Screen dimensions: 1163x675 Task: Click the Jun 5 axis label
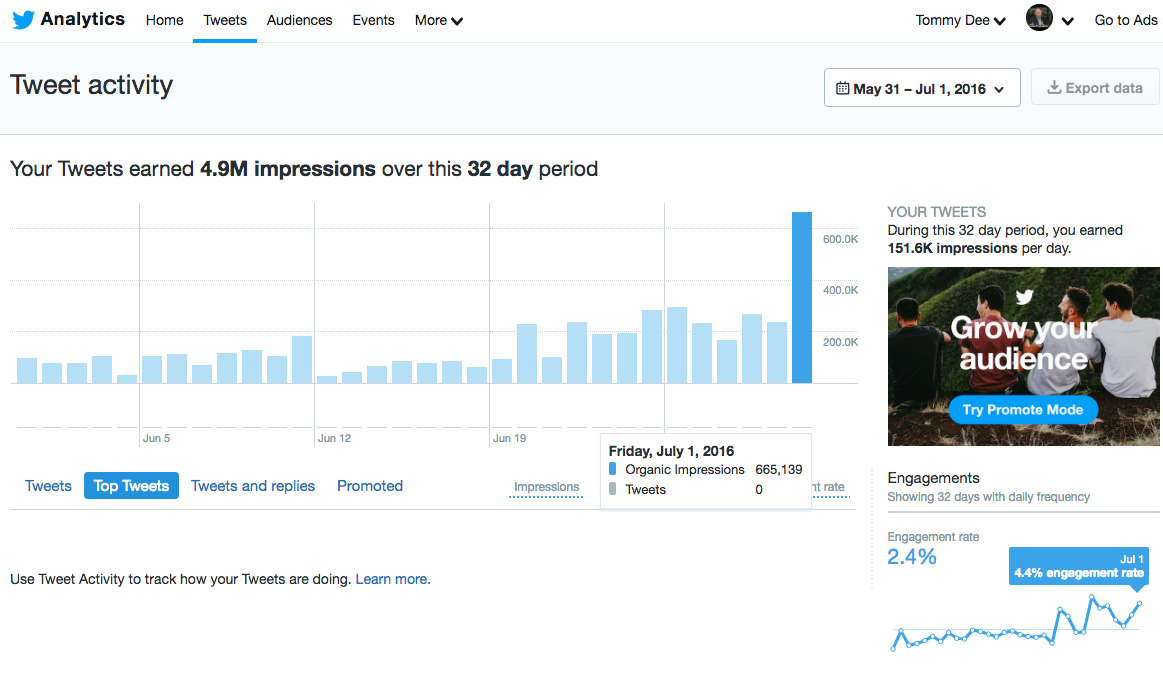[x=157, y=438]
